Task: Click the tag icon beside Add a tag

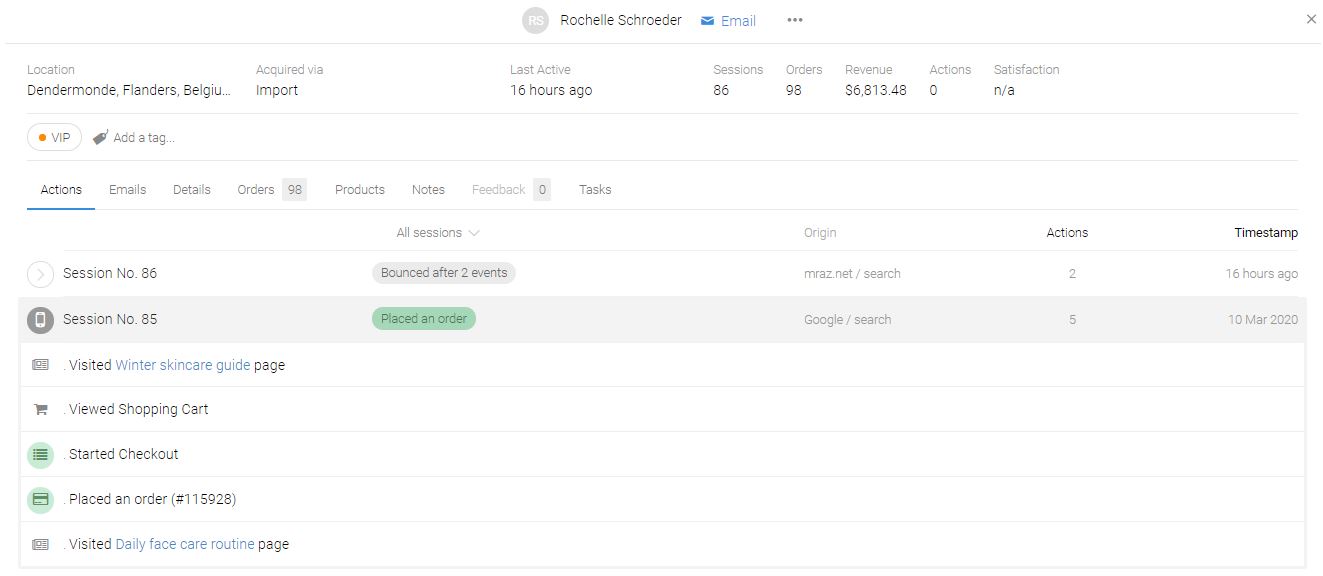Action: tap(100, 138)
